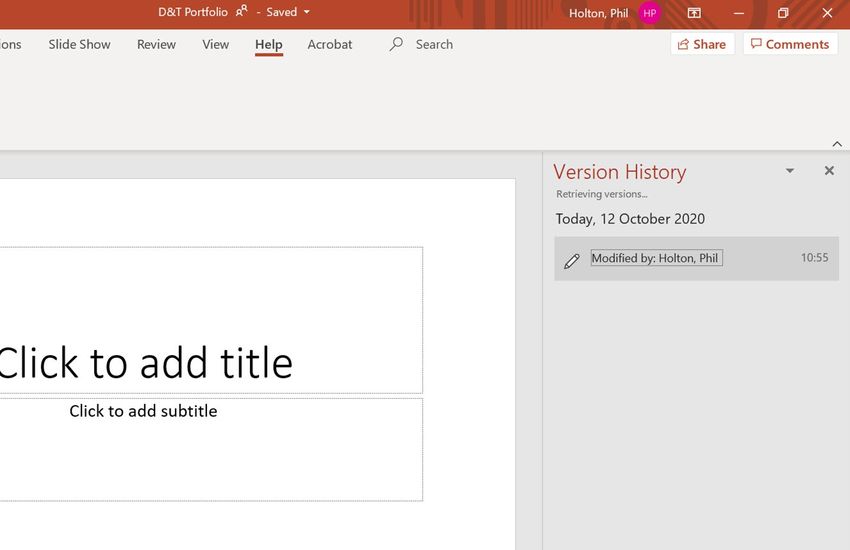
Task: Open version Modified by: Holton, Phil
Action: (697, 258)
